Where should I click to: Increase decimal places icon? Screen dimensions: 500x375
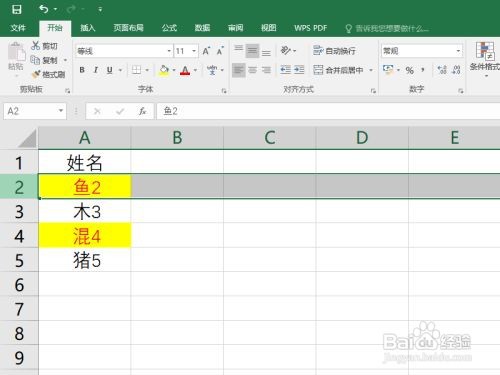click(442, 70)
